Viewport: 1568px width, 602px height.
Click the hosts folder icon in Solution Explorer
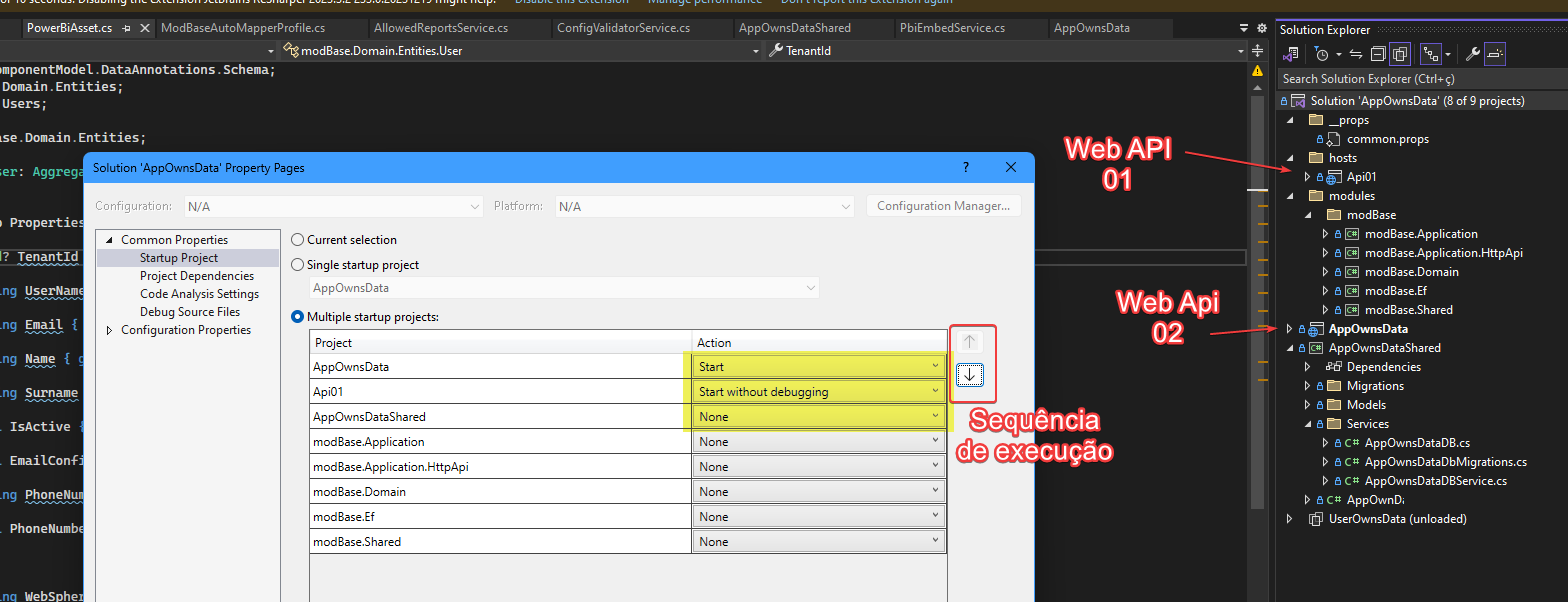[x=1315, y=158]
